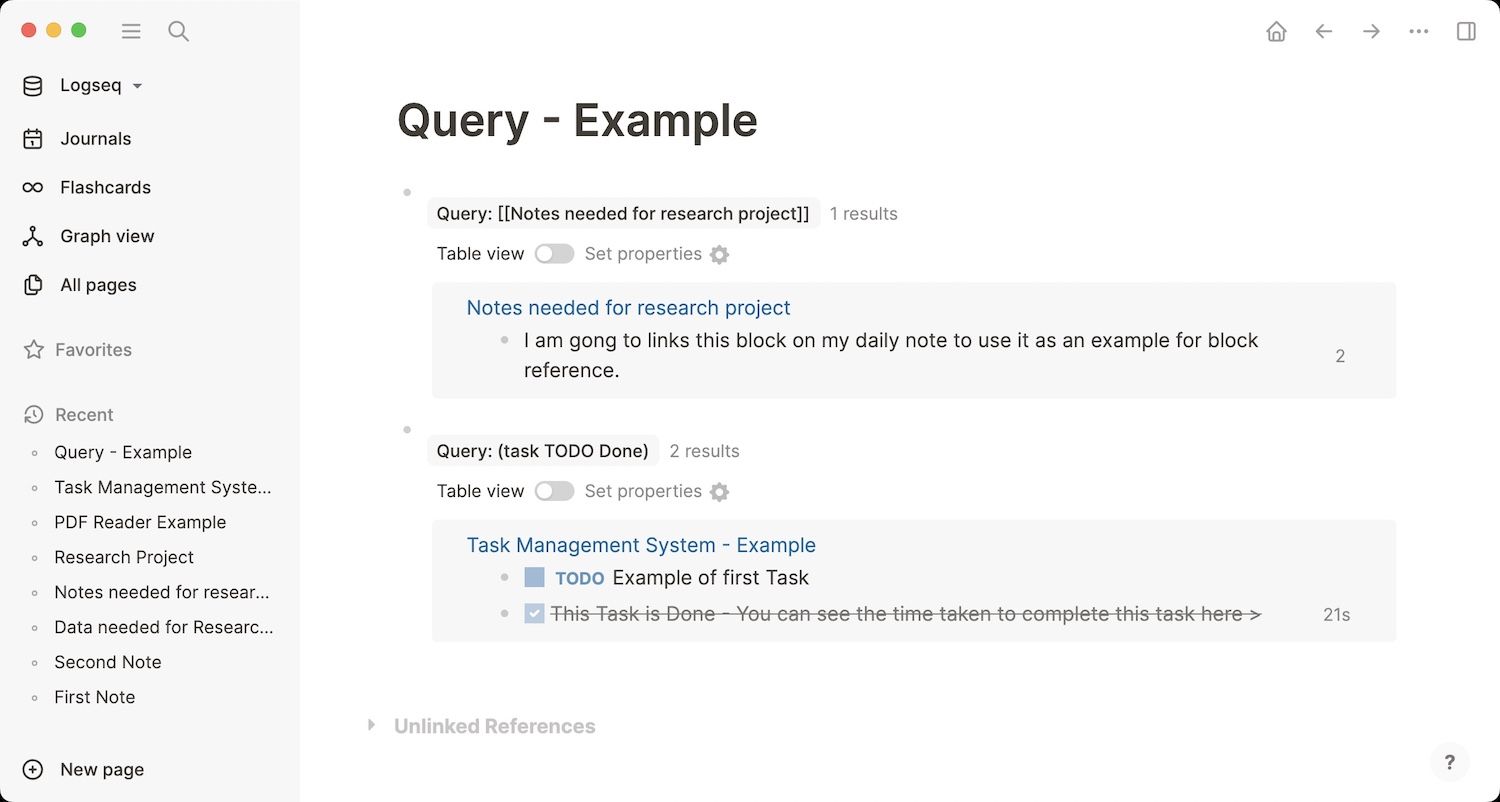Open Set properties gear for the TODO query
This screenshot has width=1500, height=802.
[x=719, y=491]
